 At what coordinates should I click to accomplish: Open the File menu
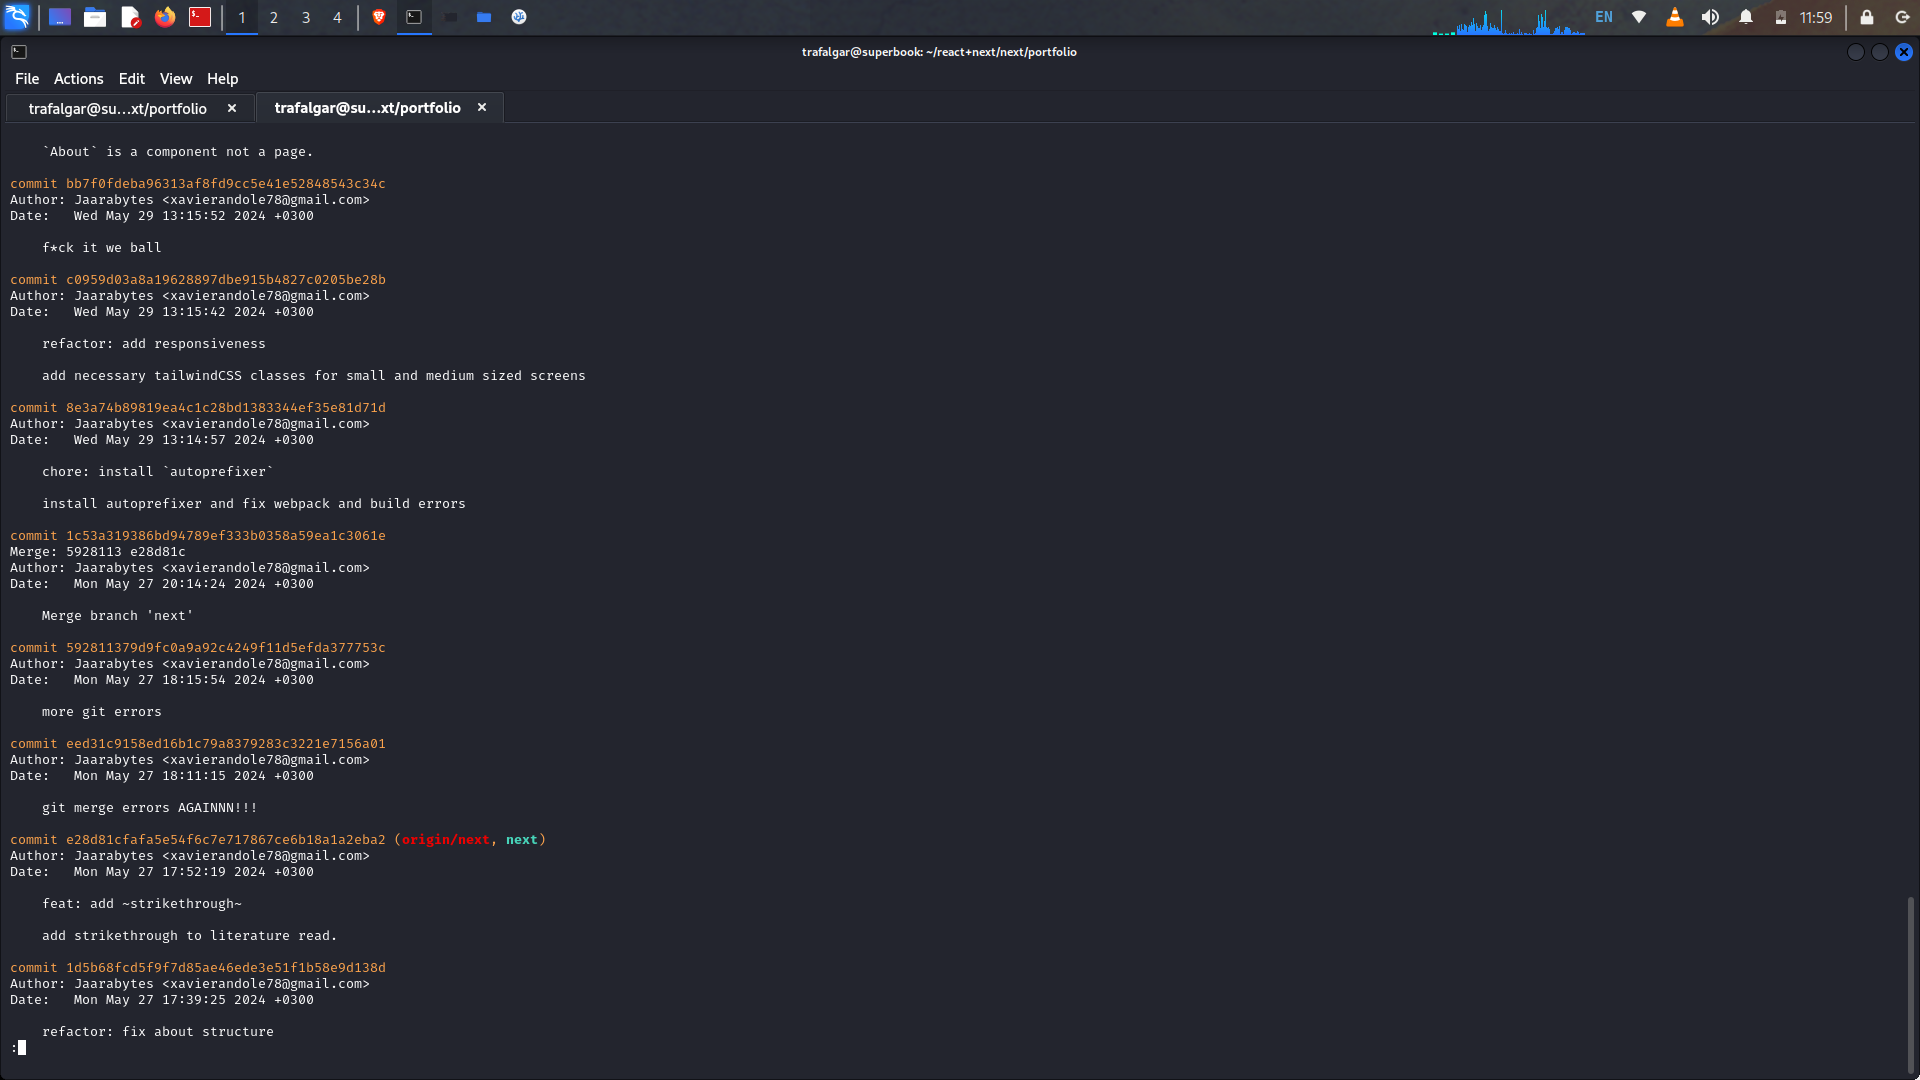pyautogui.click(x=27, y=79)
